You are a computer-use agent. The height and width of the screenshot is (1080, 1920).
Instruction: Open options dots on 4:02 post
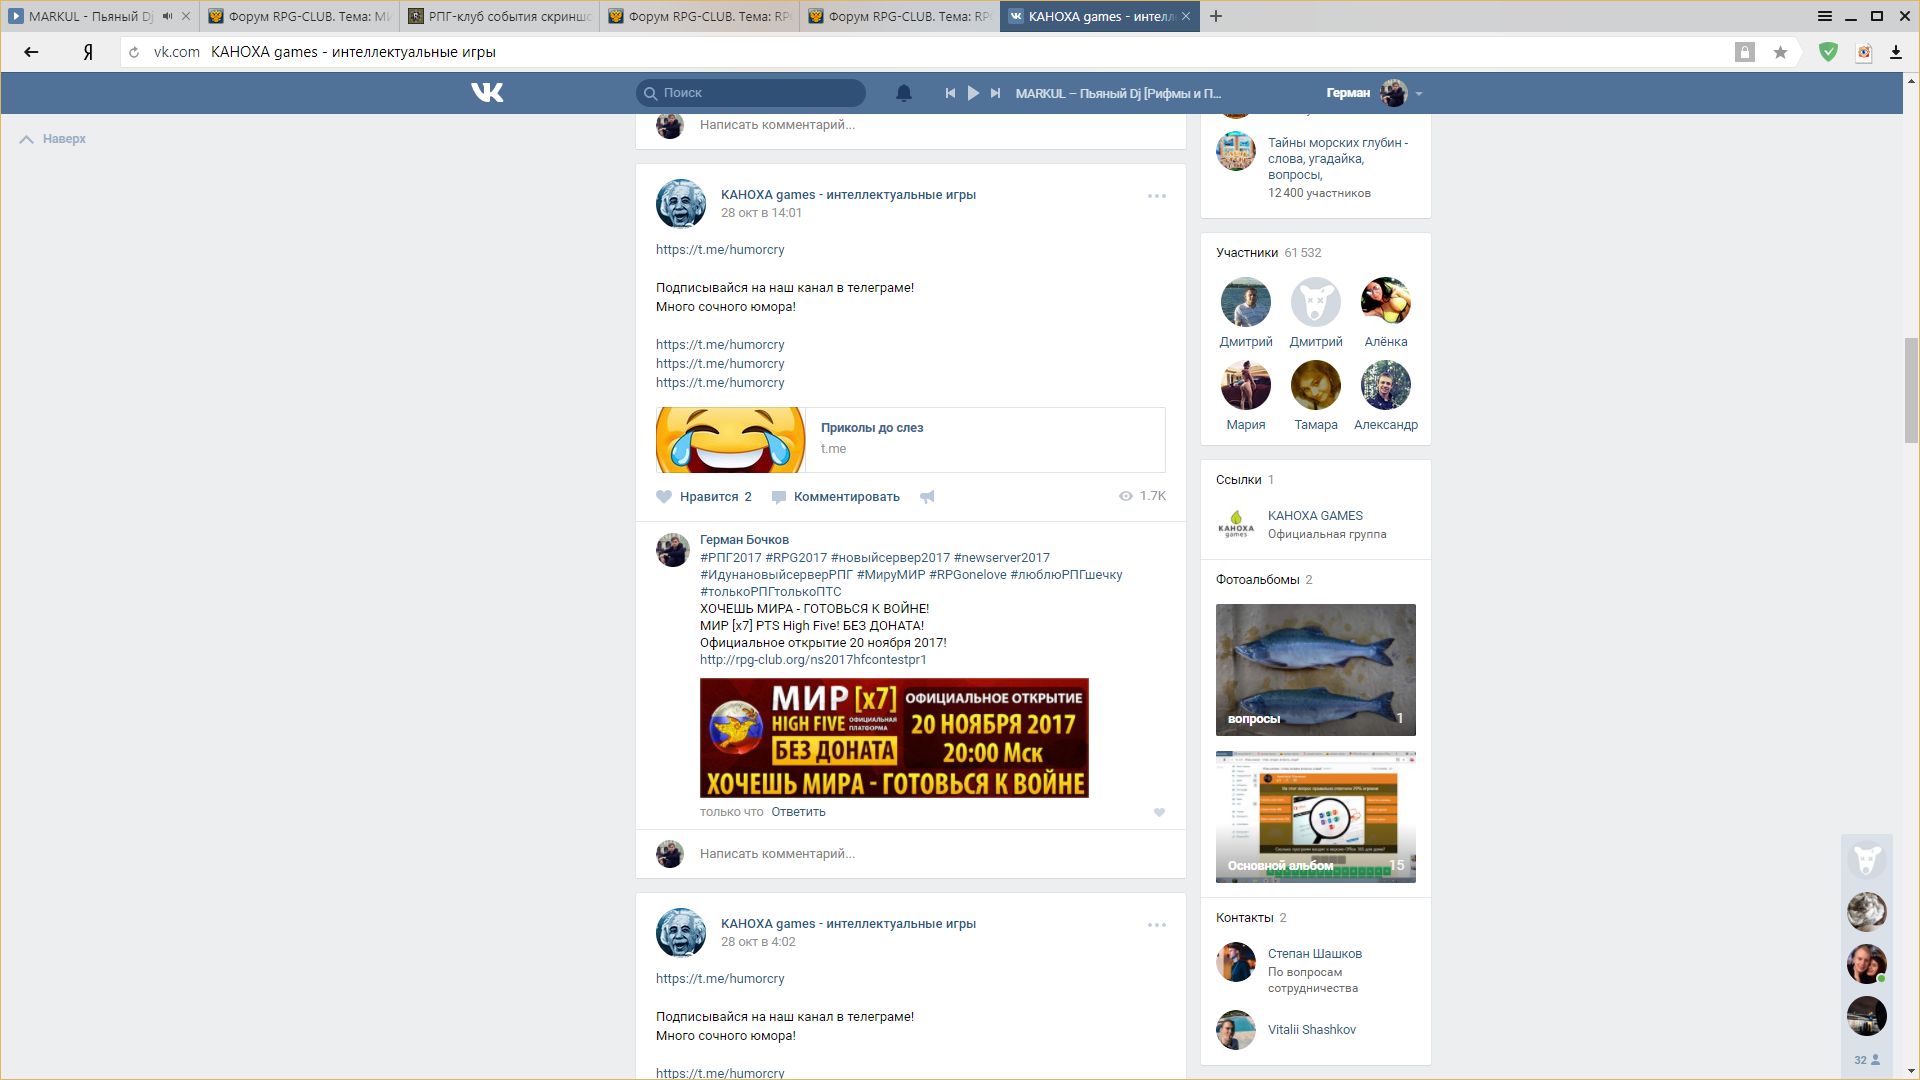point(1157,925)
